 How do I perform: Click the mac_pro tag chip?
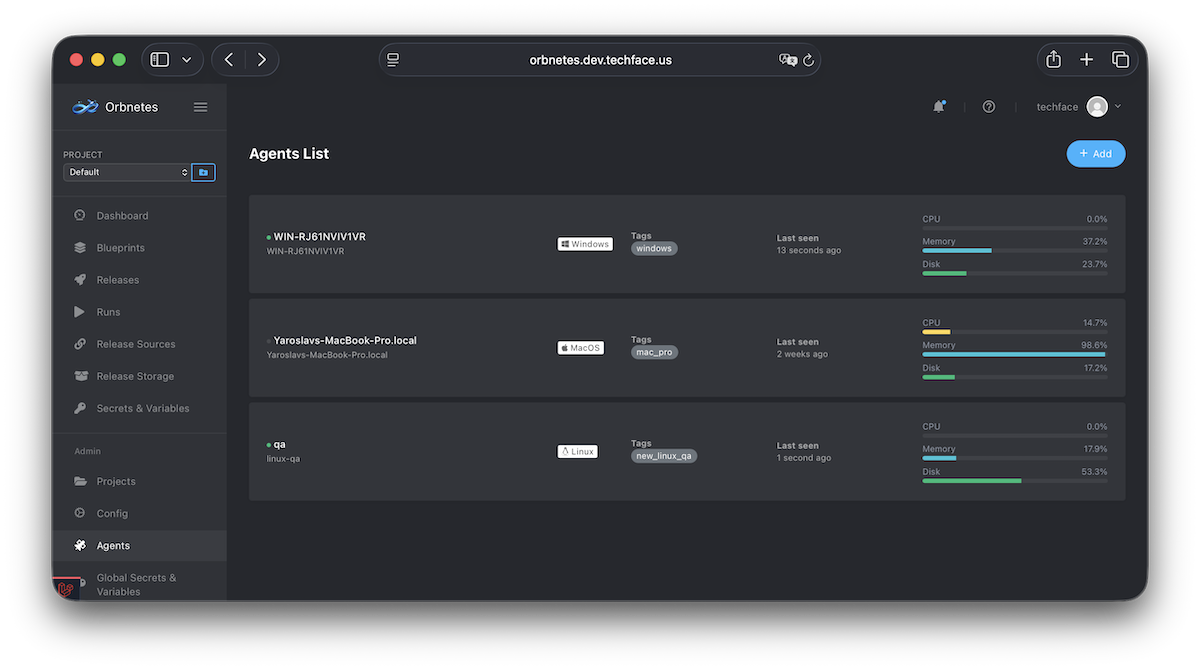point(654,352)
